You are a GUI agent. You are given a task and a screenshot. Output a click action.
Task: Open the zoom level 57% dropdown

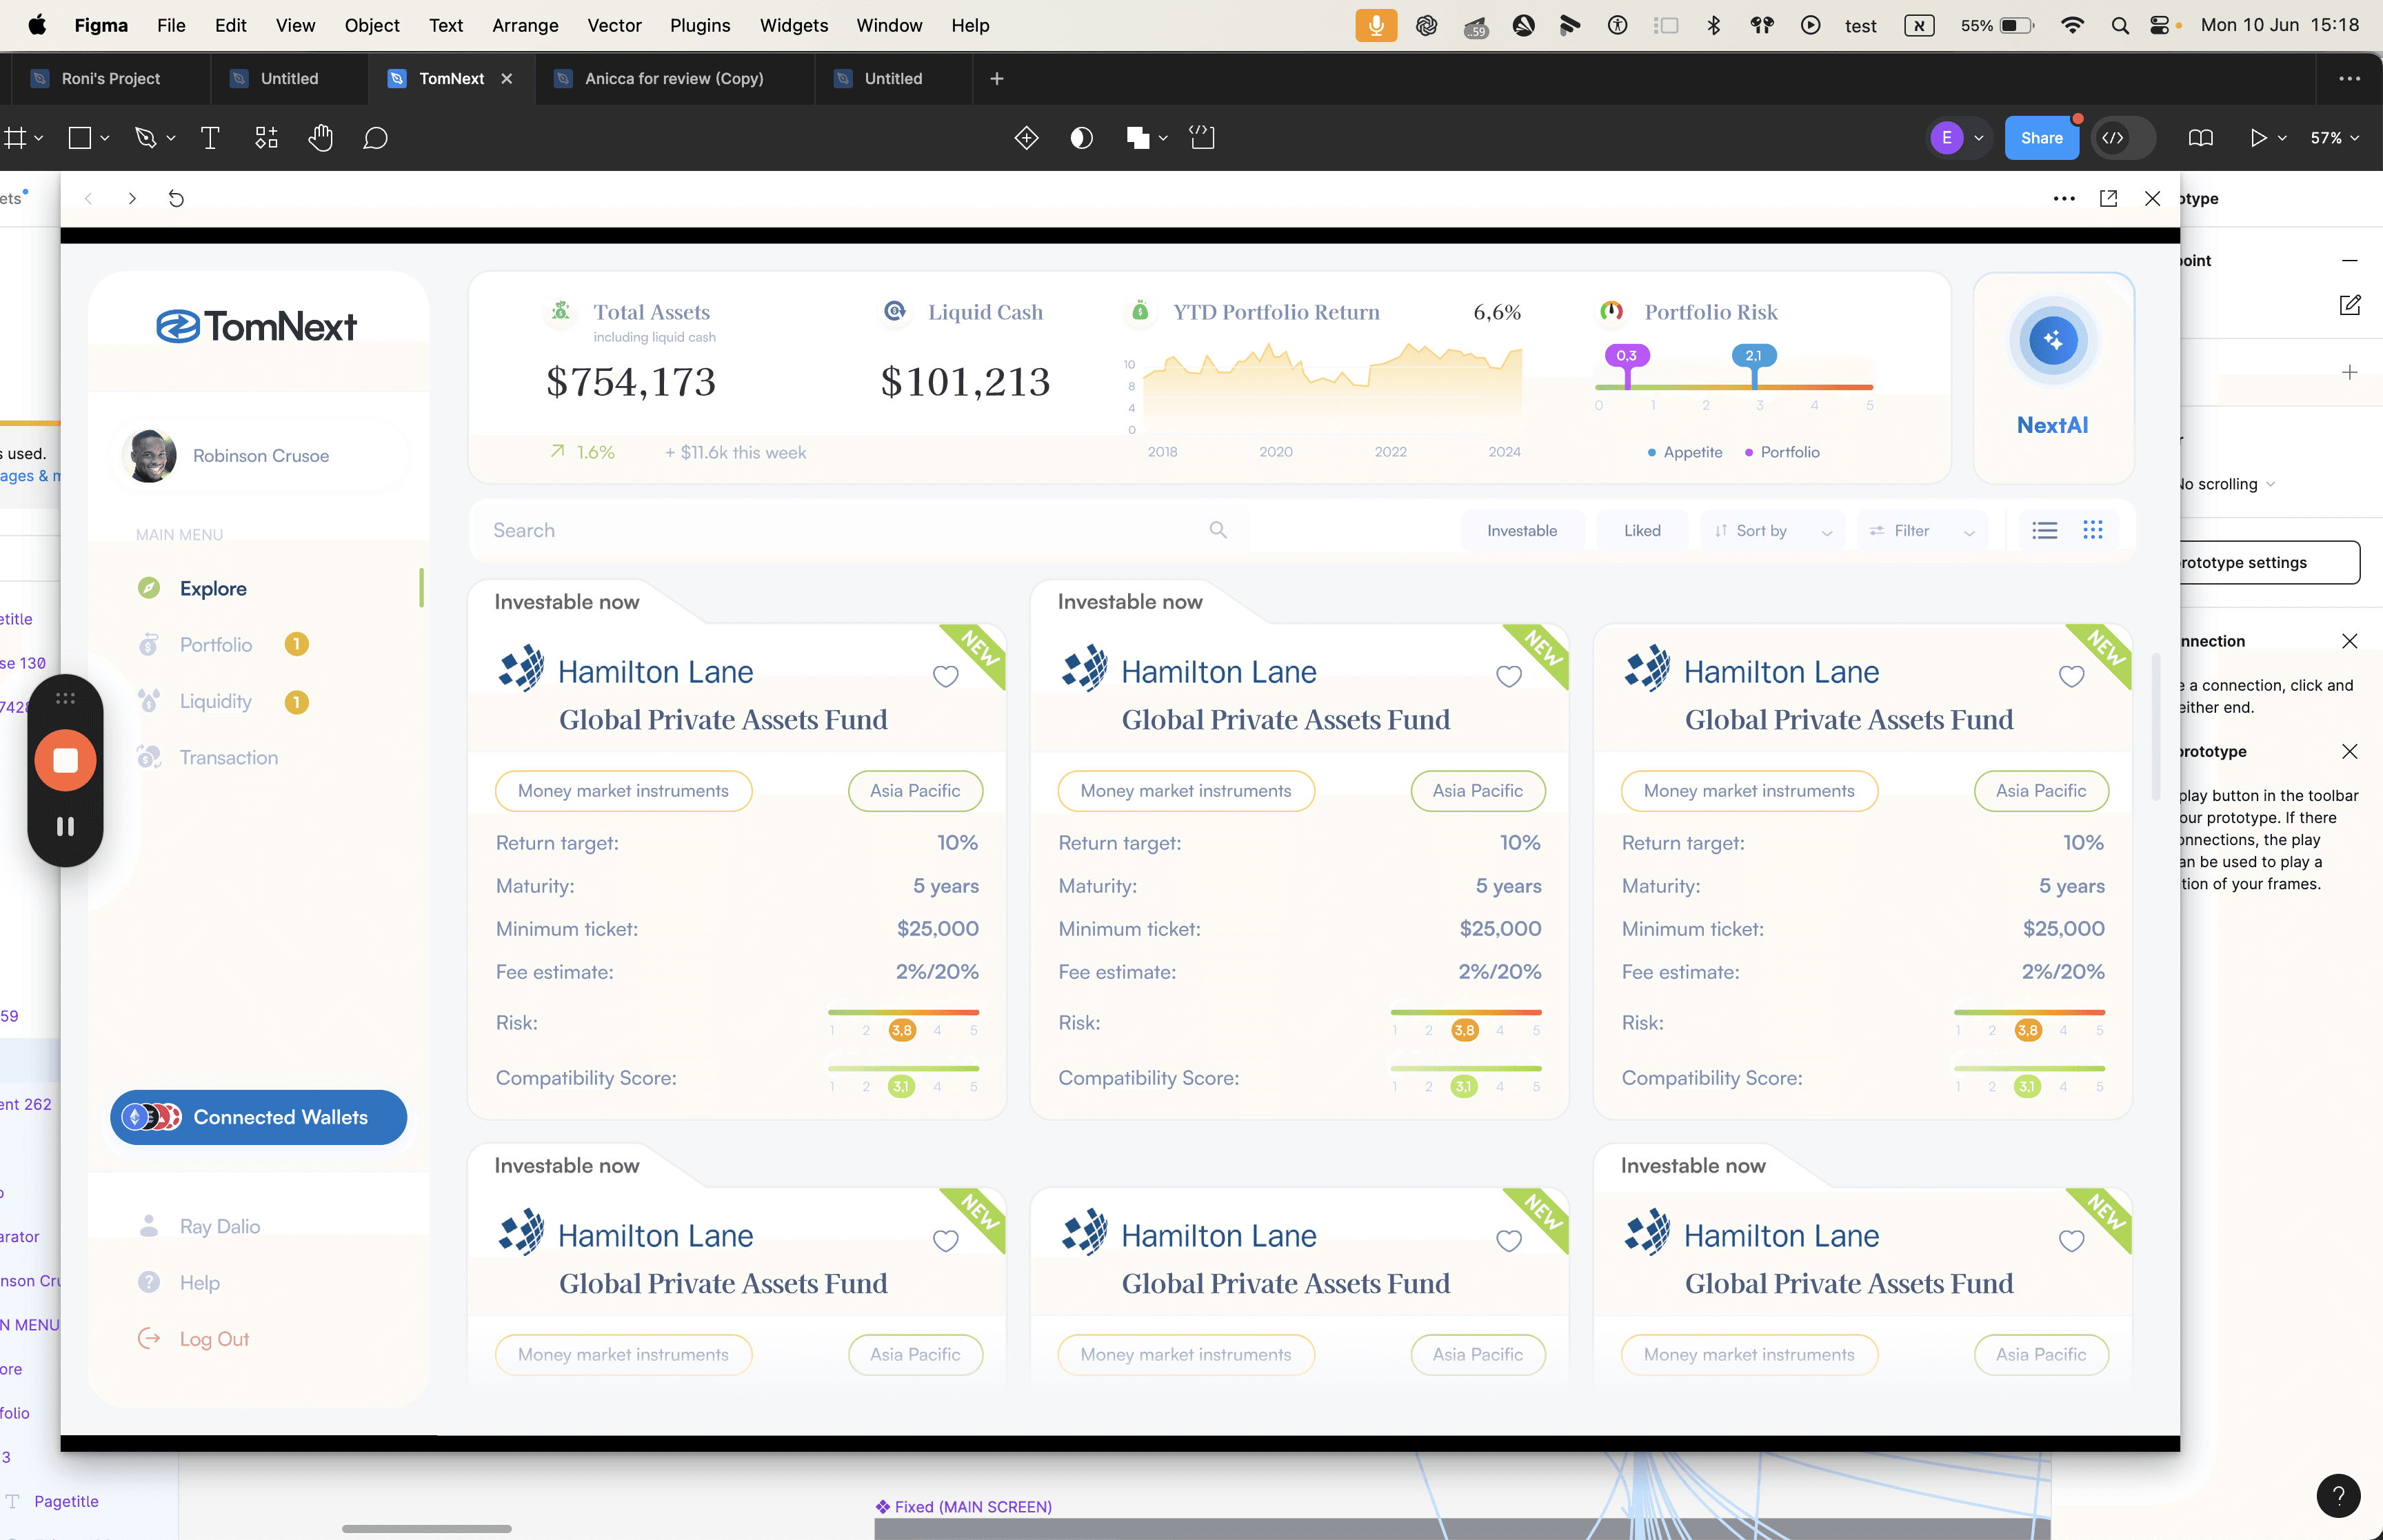[x=2334, y=138]
